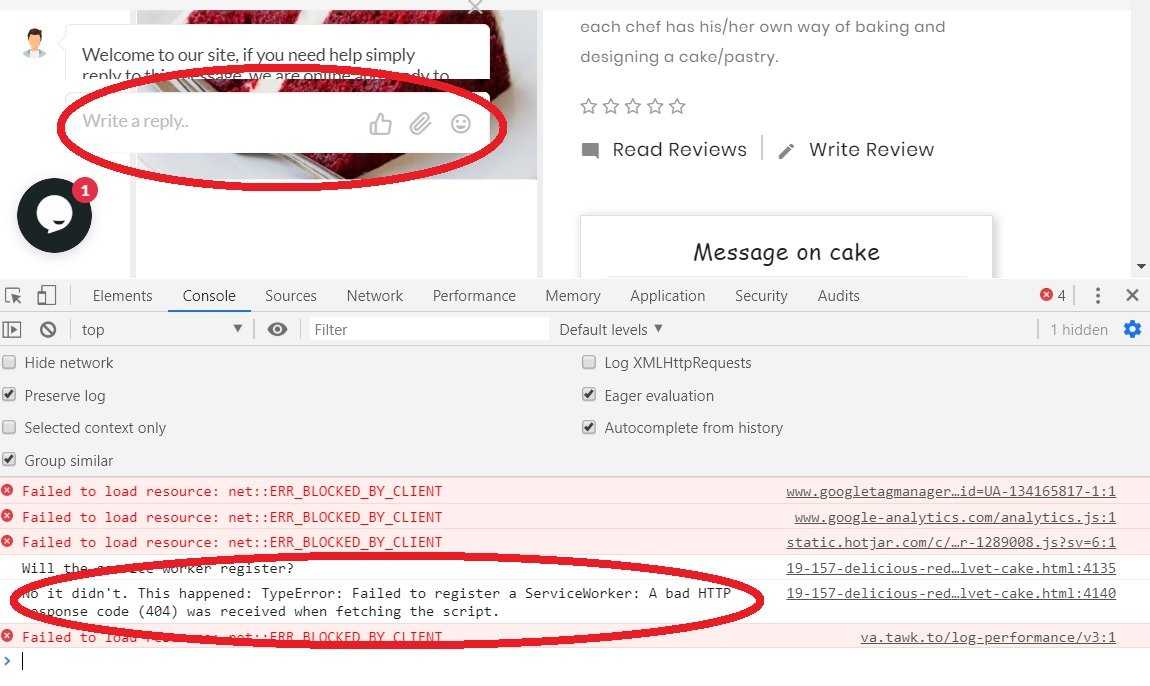The image size is (1150, 686).
Task: Click the attachment paperclip icon
Action: point(420,123)
